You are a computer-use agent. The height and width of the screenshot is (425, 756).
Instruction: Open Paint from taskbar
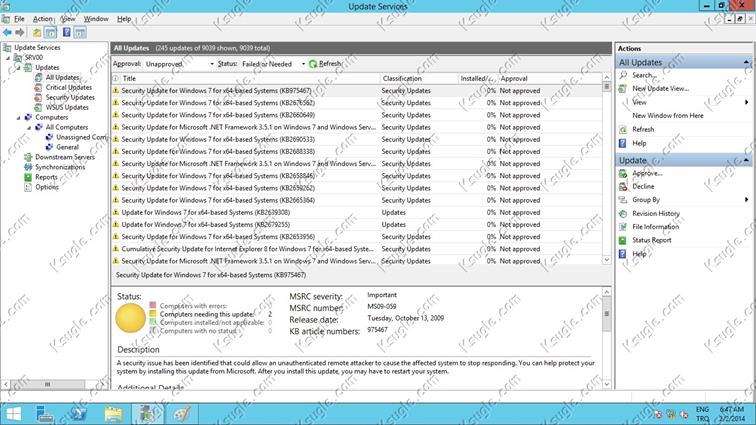coord(182,414)
